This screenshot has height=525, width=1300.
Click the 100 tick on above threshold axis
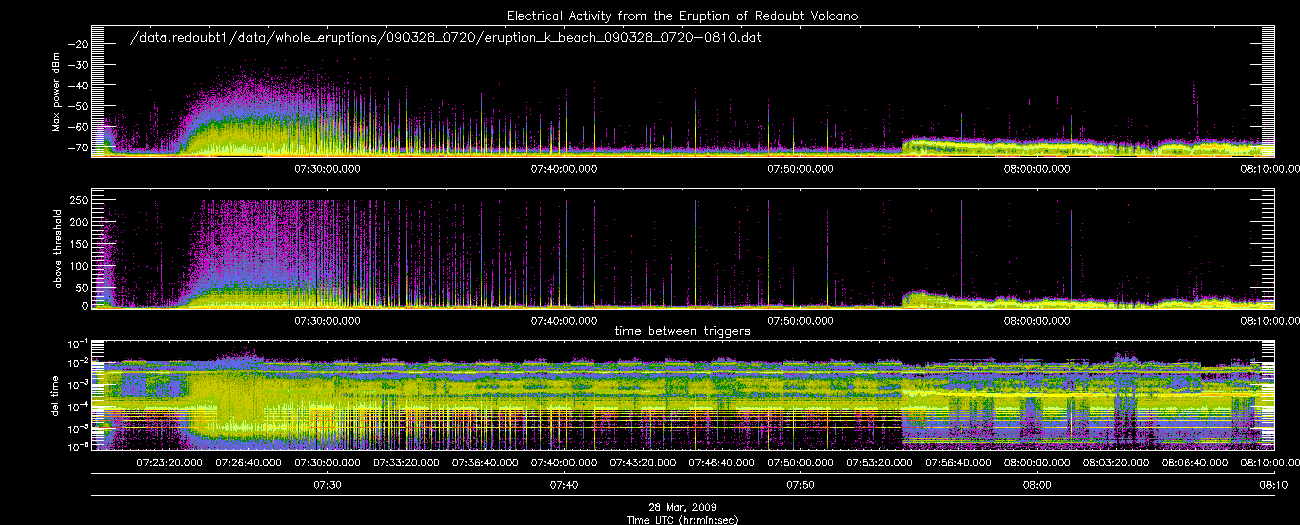click(x=80, y=264)
